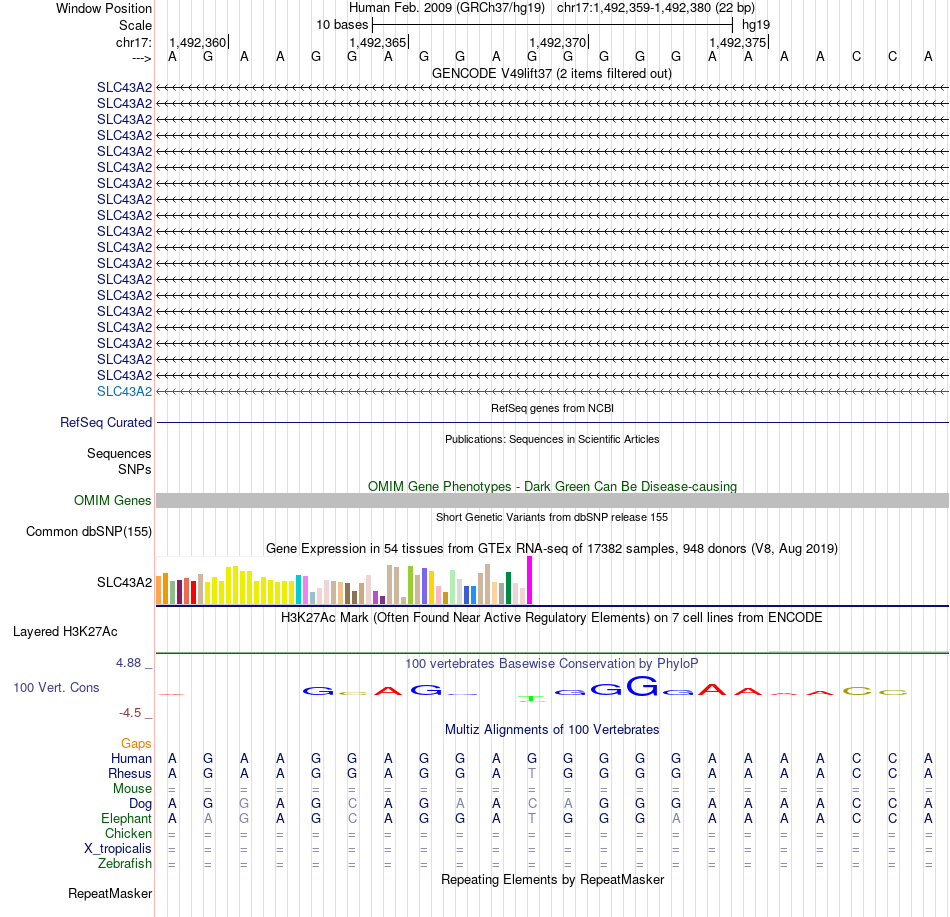Image resolution: width=950 pixels, height=917 pixels.
Task: Open the H3K27Ac Mark track title
Action: (552, 617)
